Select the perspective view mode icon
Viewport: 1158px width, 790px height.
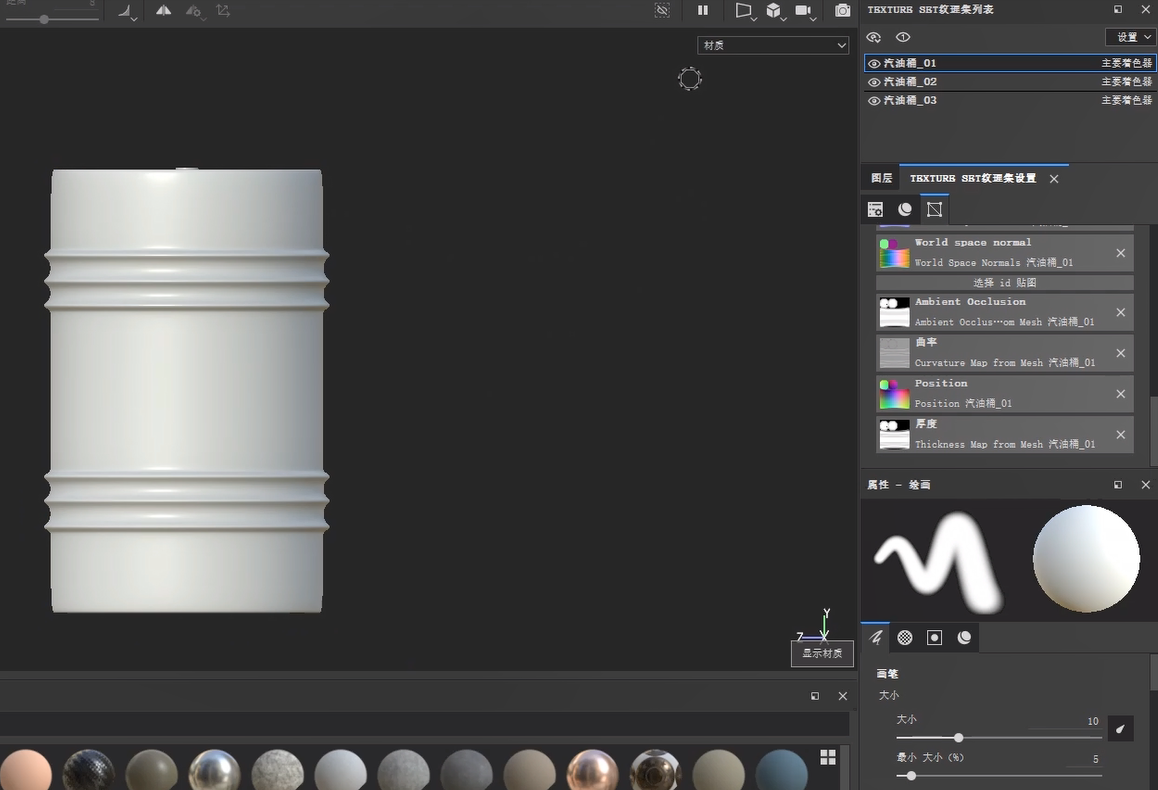744,11
